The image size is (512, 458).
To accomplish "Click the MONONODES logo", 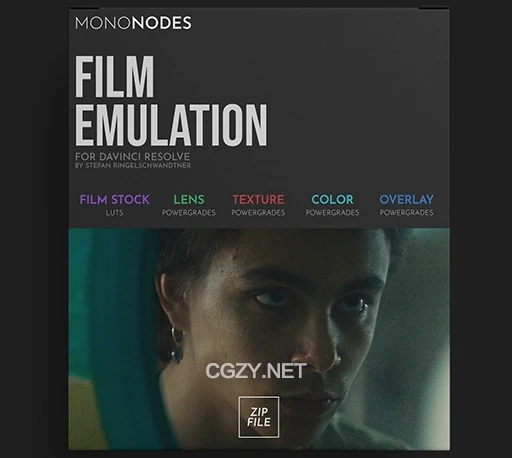I will pos(133,23).
